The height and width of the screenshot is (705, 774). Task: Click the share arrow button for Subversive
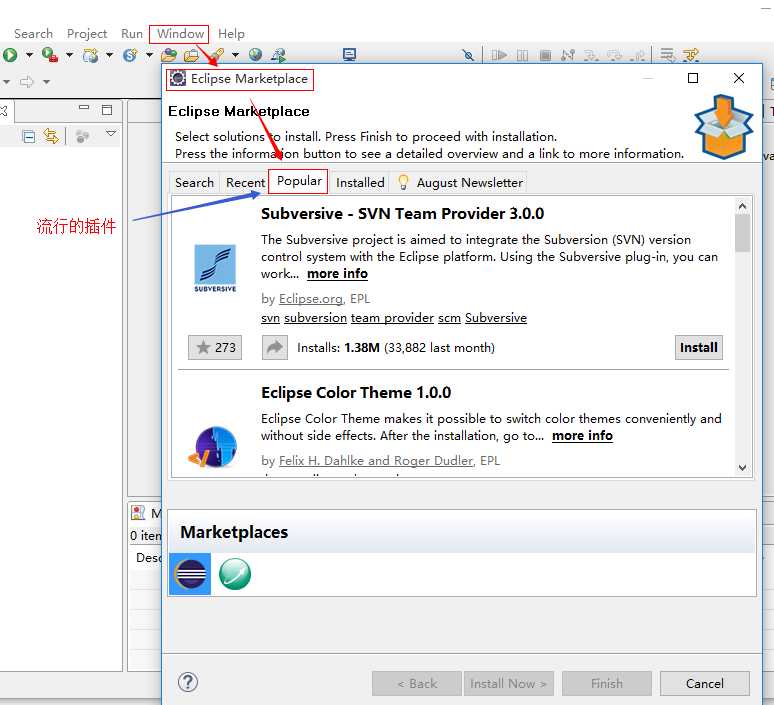(x=275, y=348)
